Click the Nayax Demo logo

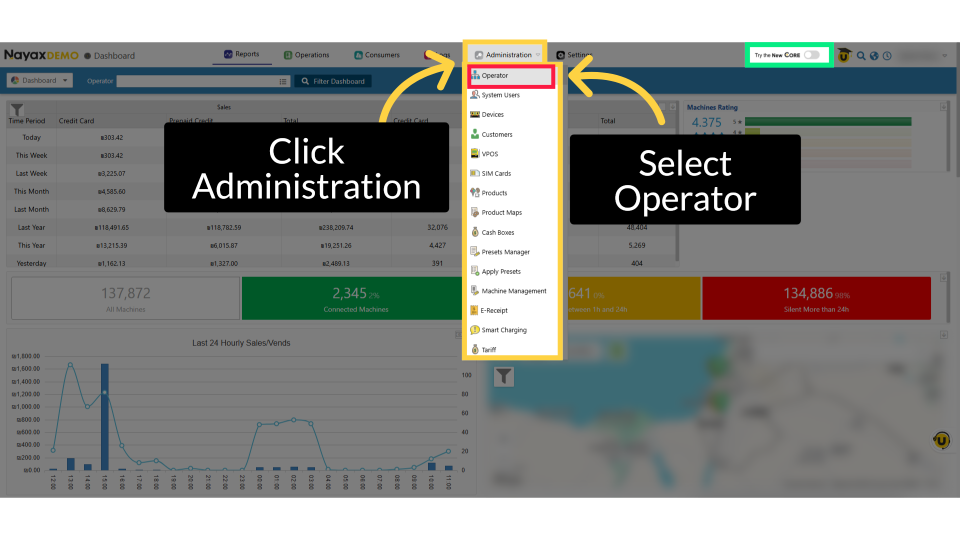(x=41, y=55)
